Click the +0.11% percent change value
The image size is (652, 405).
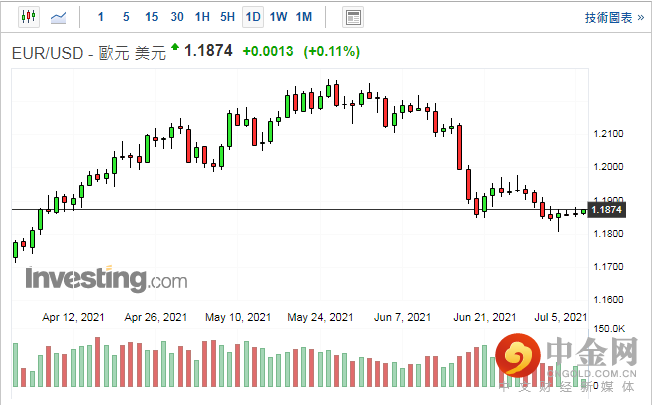tap(332, 51)
